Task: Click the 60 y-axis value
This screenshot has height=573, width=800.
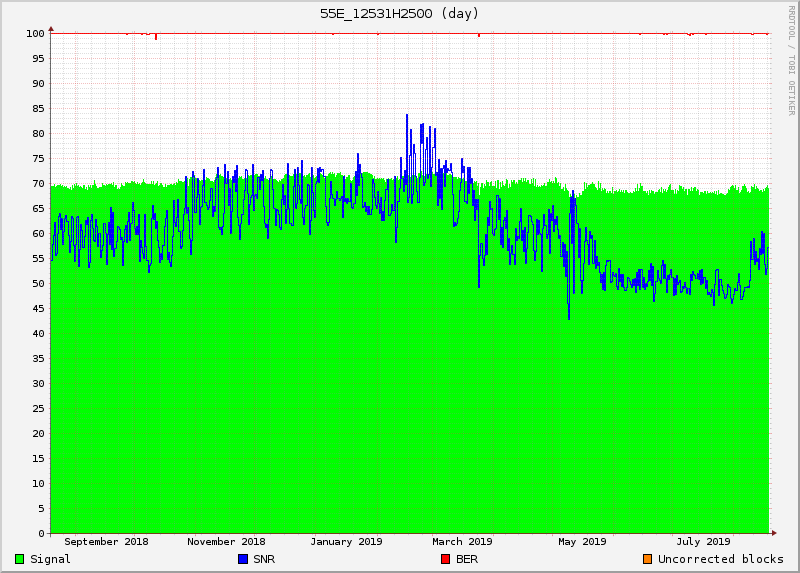Action: 38,234
